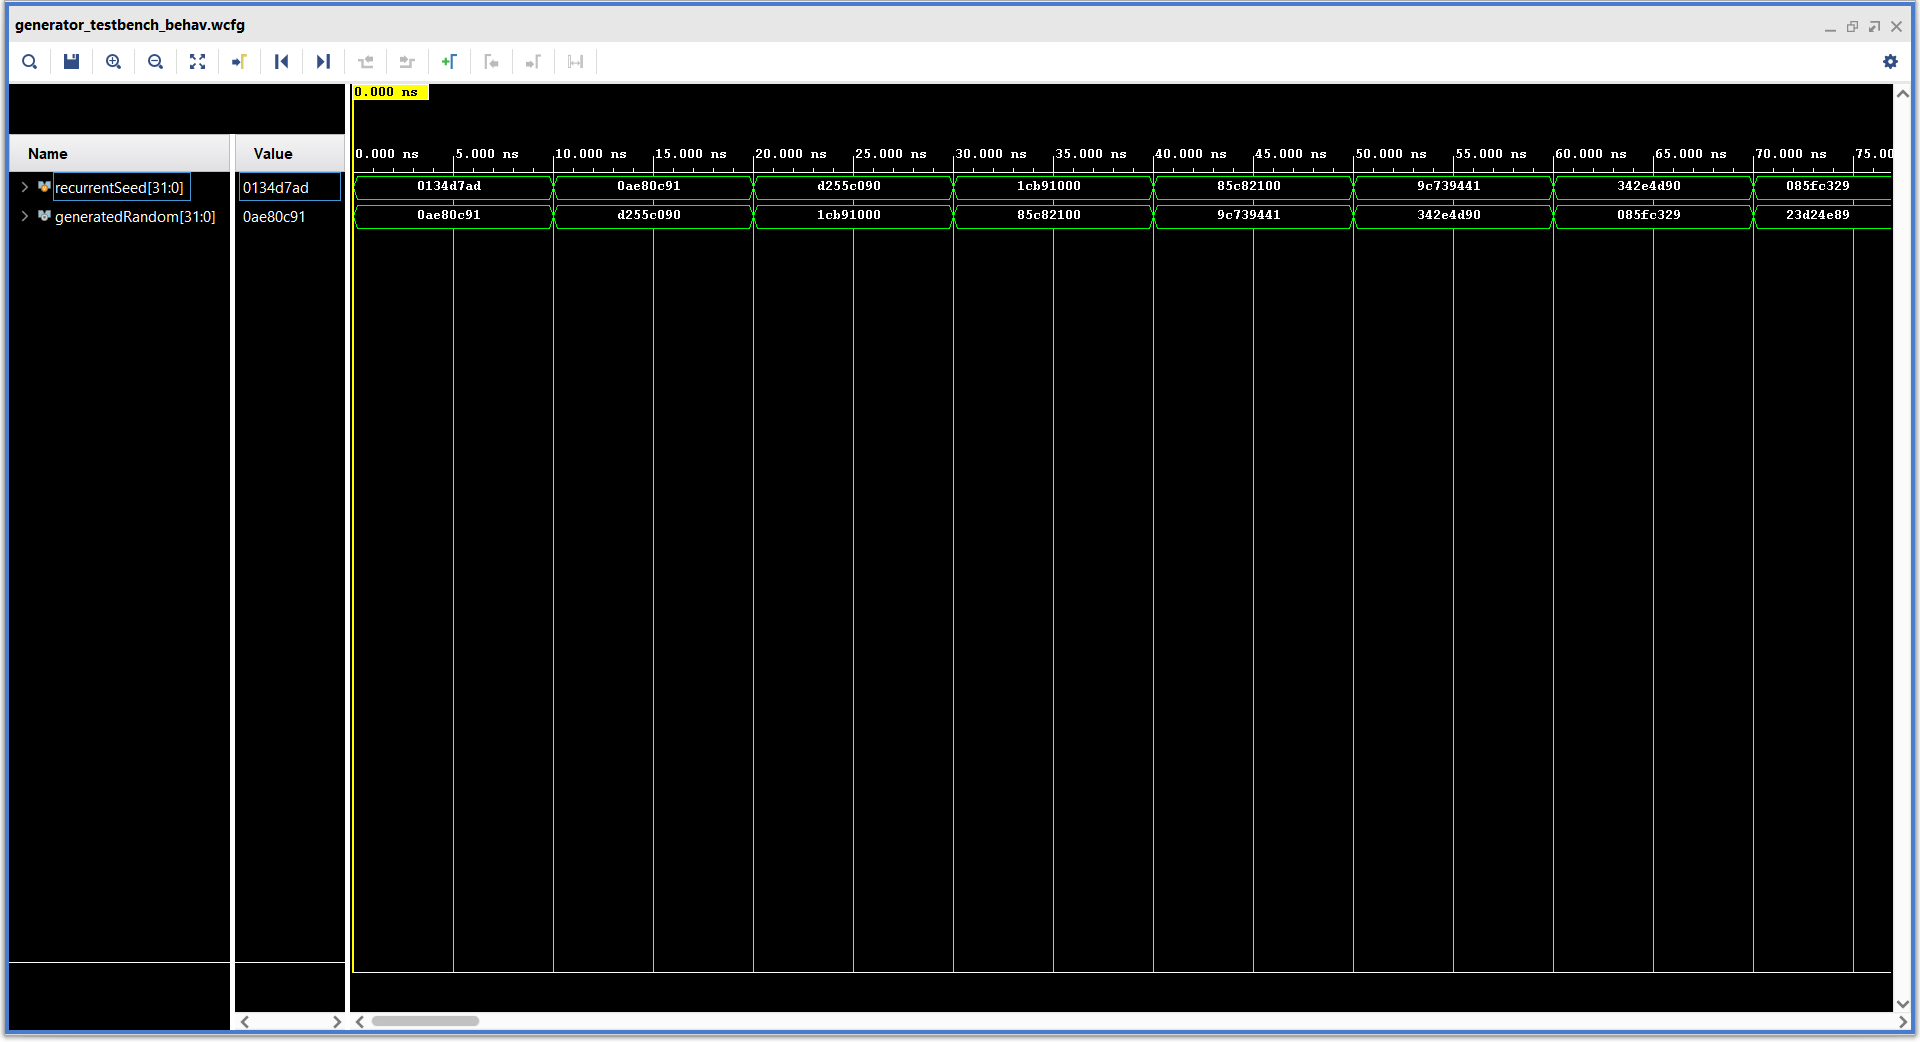This screenshot has width=1920, height=1042.
Task: Save the waveform configuration
Action: pyautogui.click(x=71, y=62)
